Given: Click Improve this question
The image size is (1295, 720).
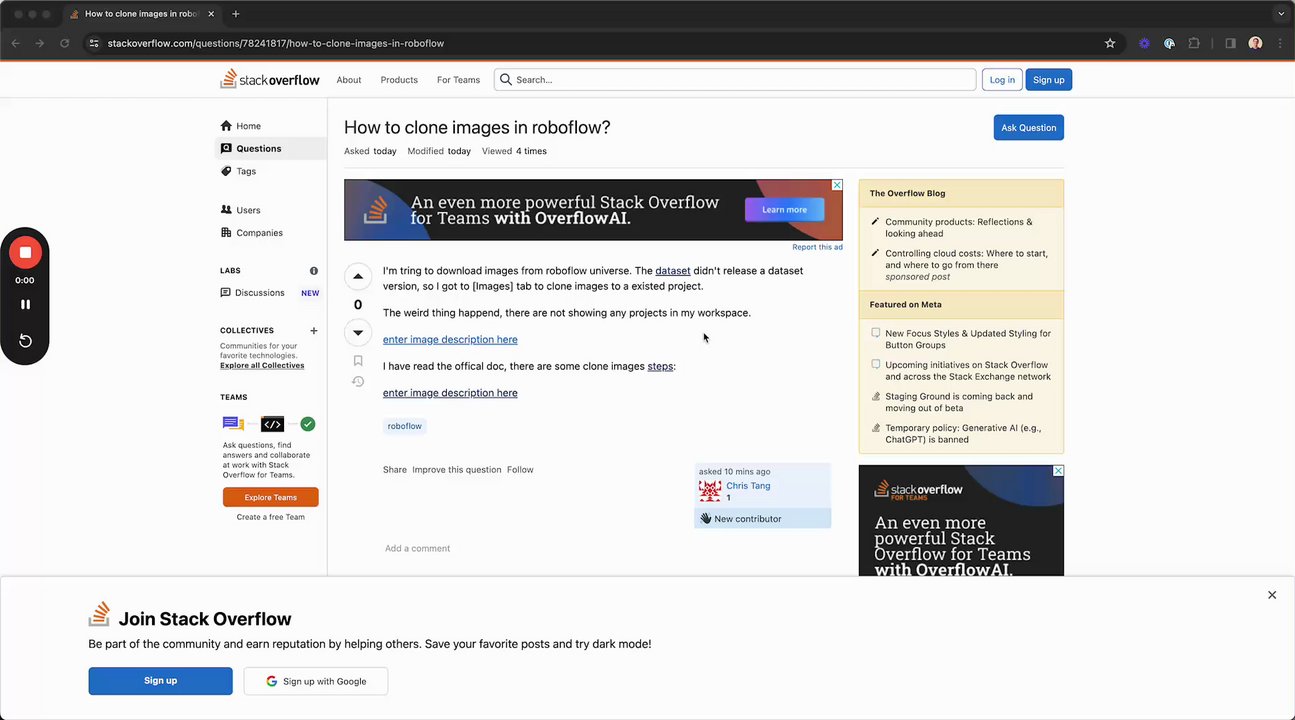Looking at the screenshot, I should pos(457,470).
